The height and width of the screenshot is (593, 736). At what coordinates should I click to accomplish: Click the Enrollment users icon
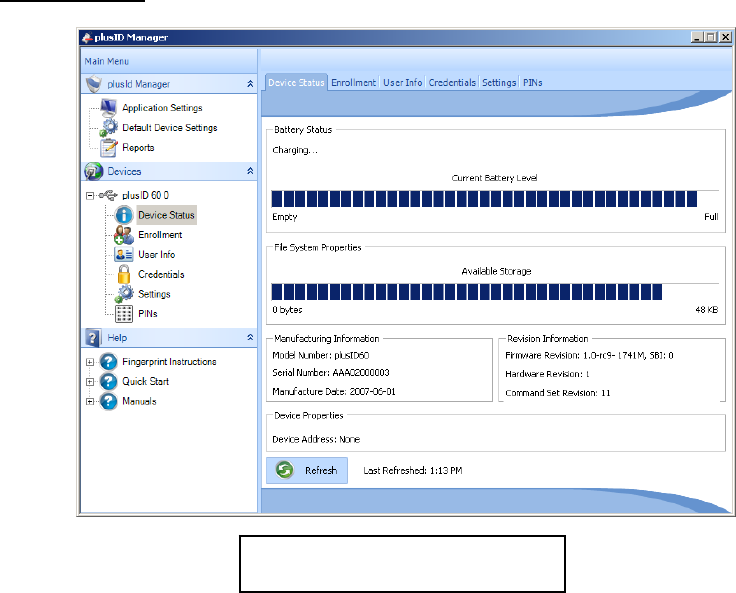(124, 235)
